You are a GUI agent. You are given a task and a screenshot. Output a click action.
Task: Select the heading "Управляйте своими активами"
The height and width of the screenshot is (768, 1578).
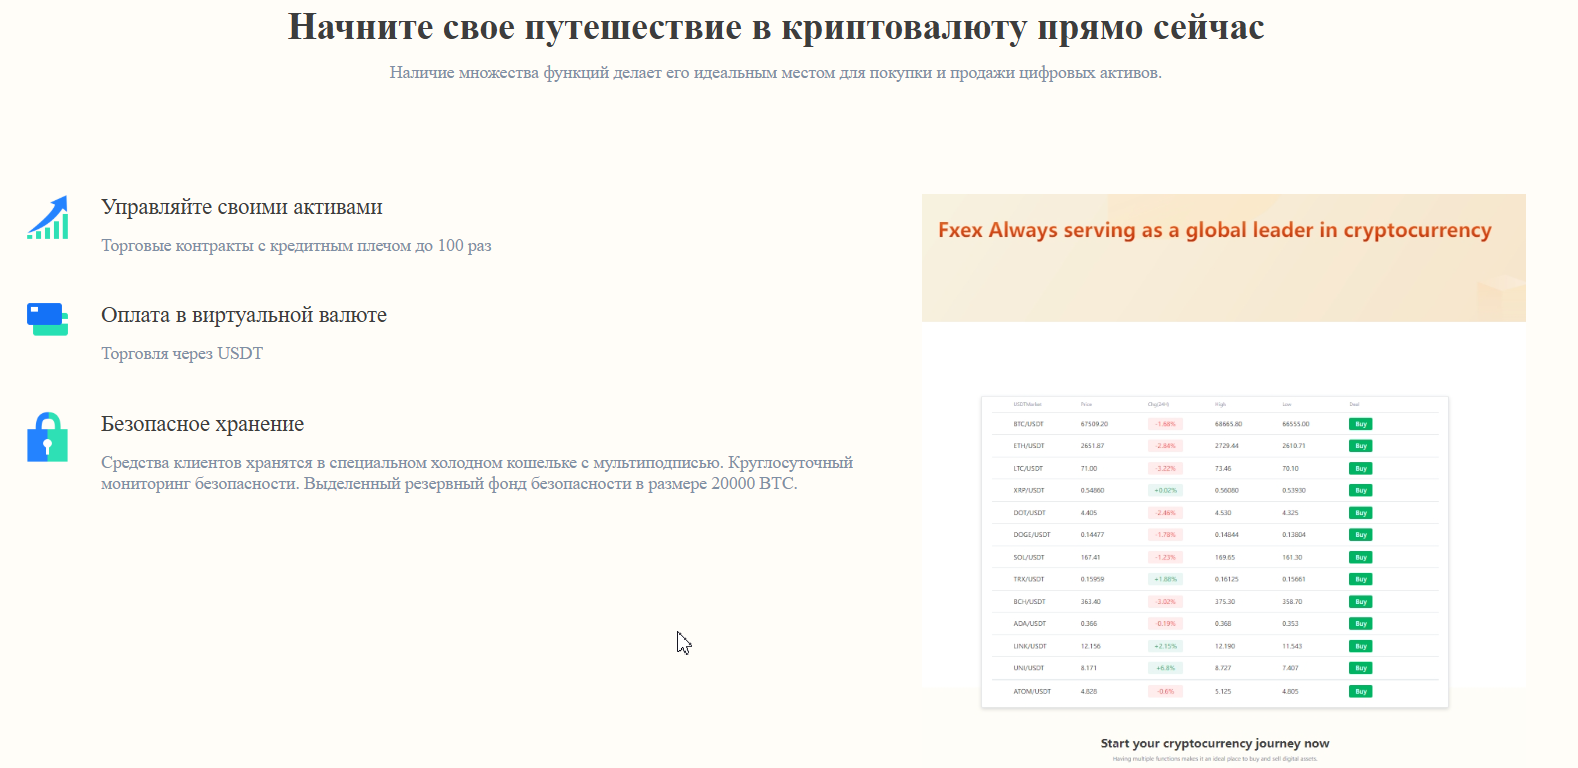tap(242, 207)
